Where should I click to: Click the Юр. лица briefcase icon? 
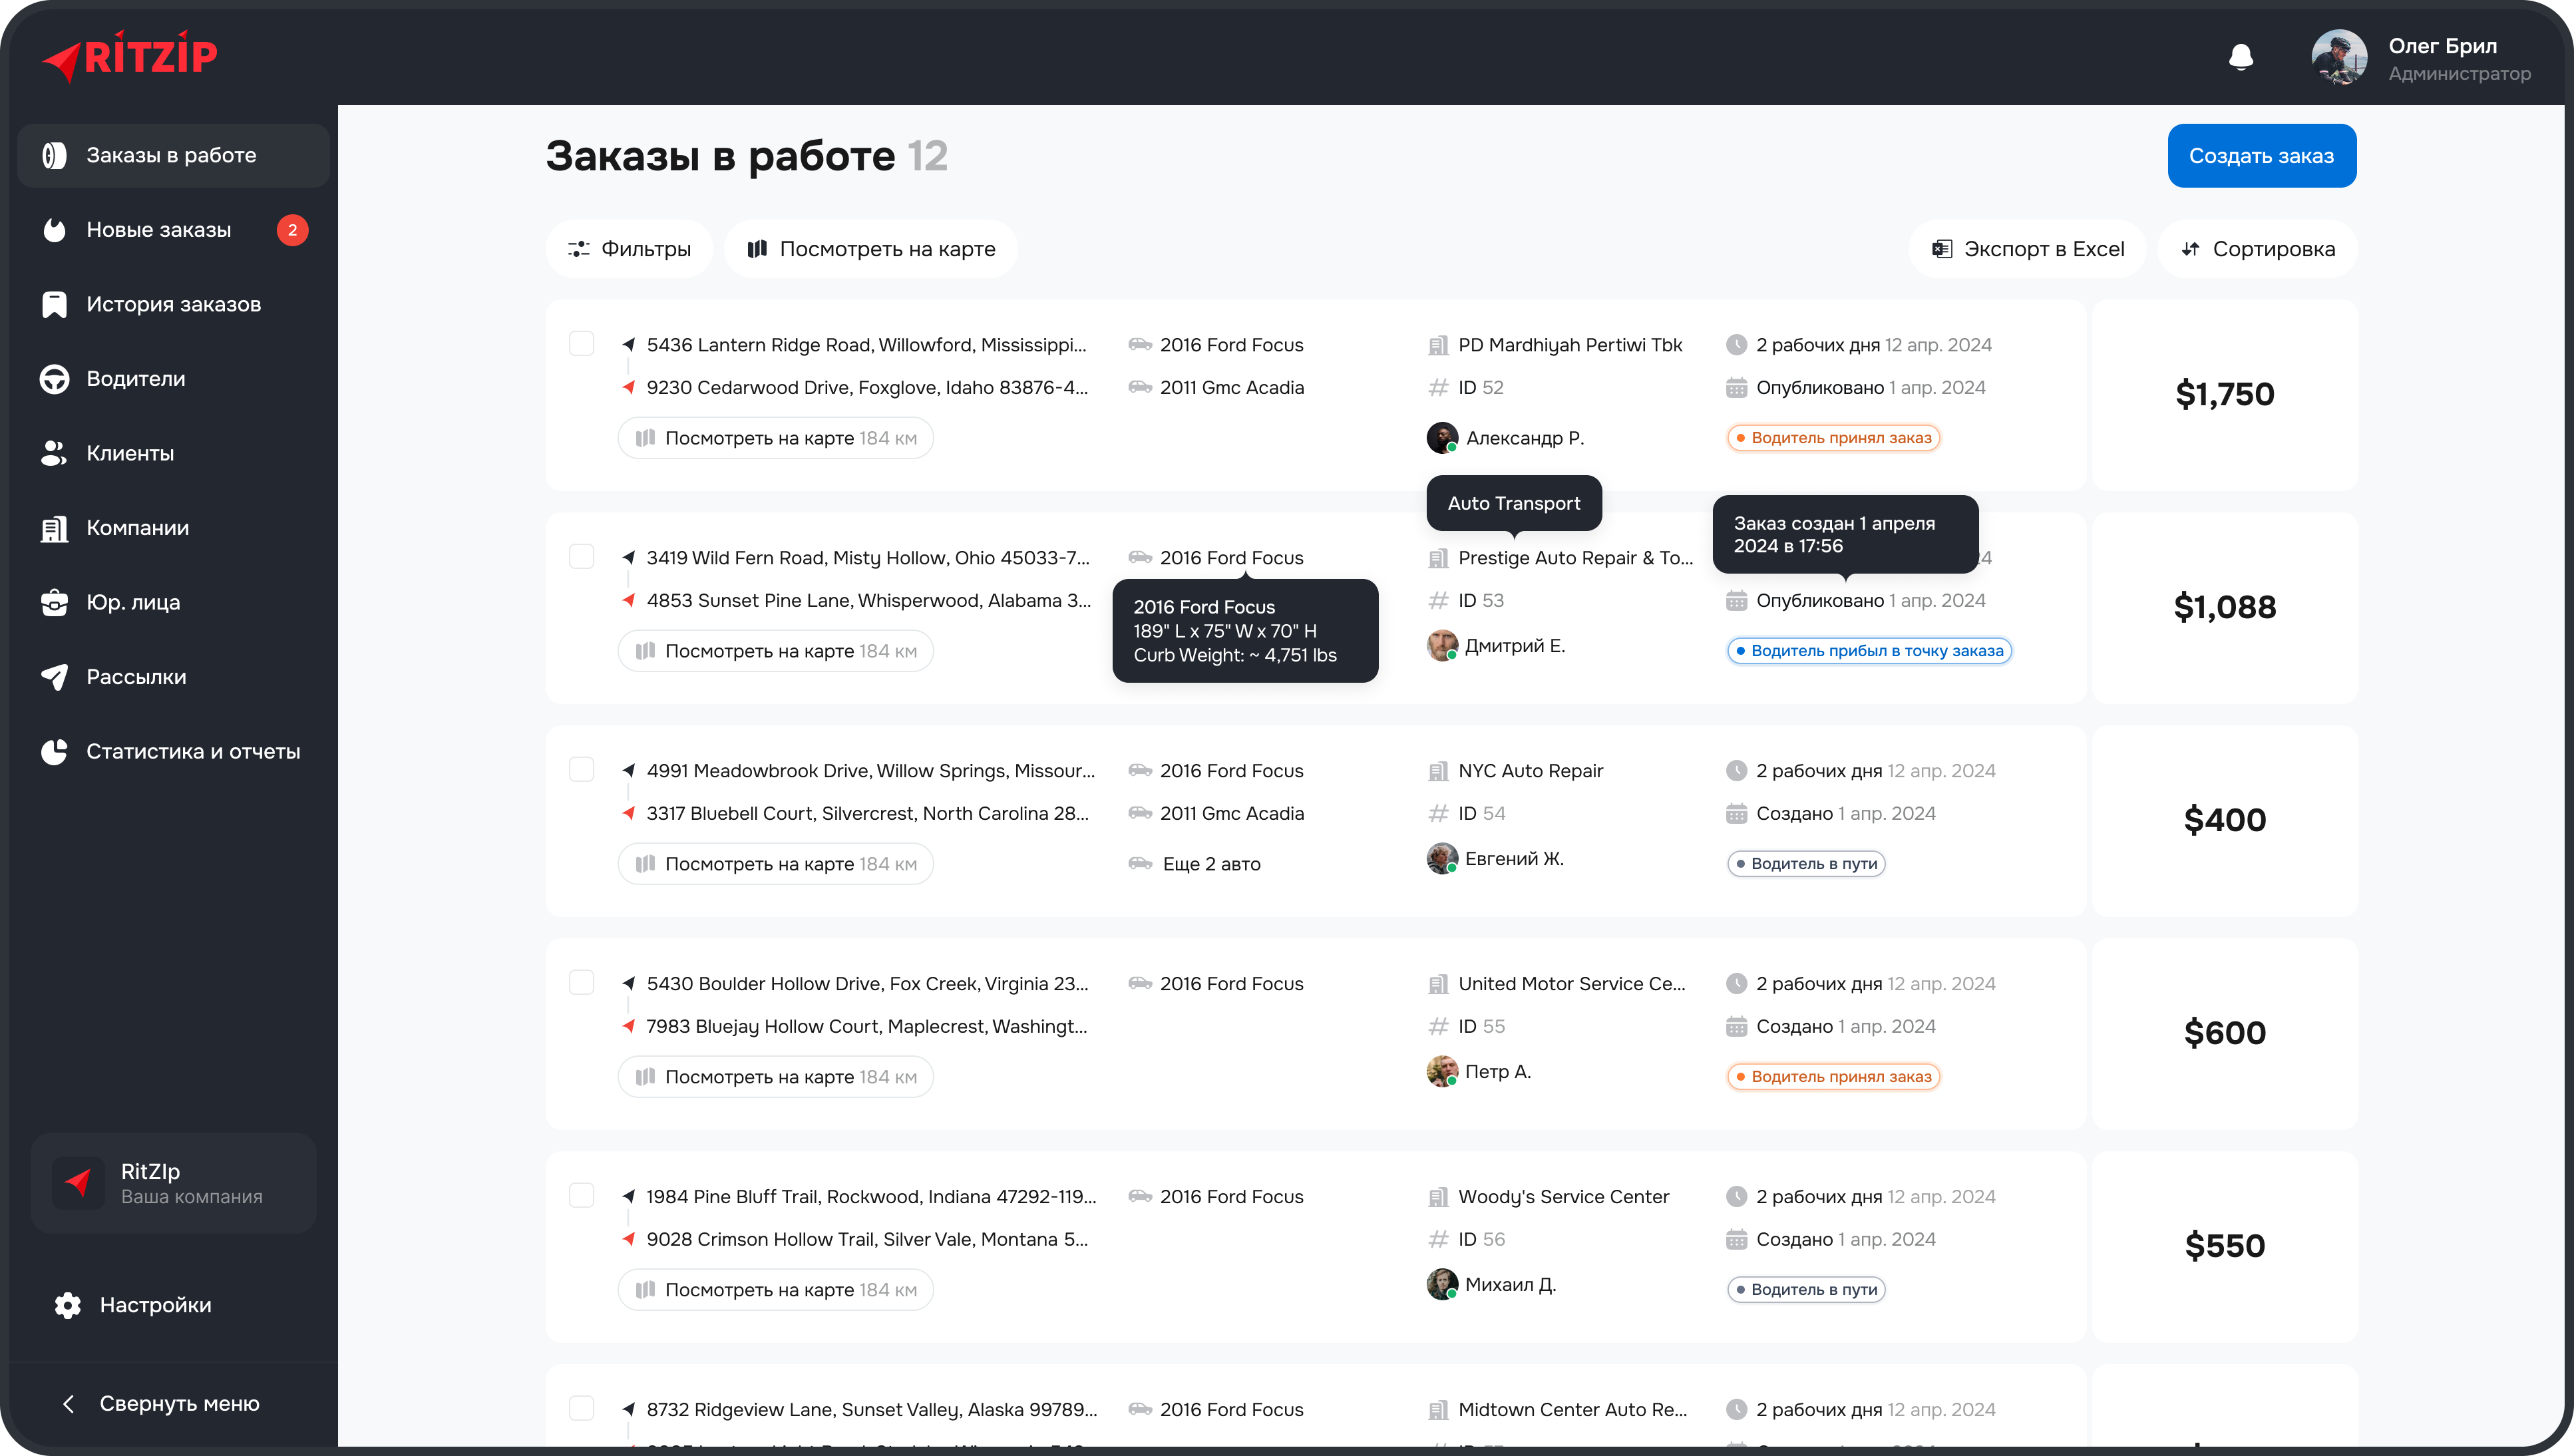click(x=54, y=602)
